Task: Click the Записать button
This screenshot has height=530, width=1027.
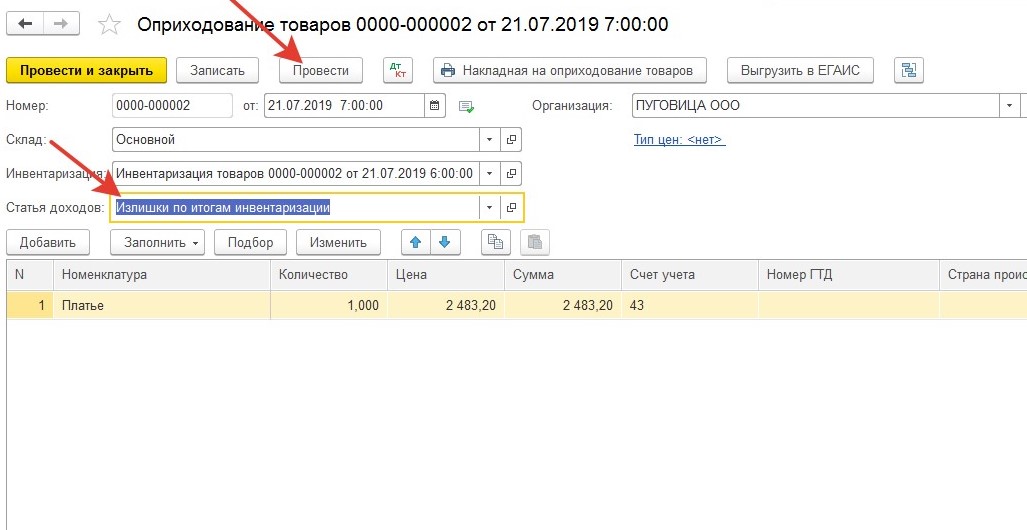Action: point(217,71)
